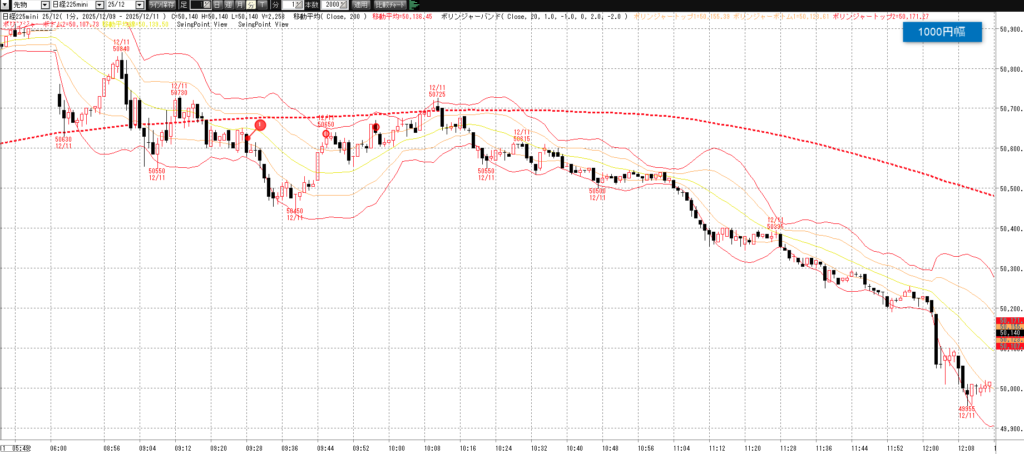
Task: Click the green flag icon in toolbar
Action: click(x=413, y=5)
